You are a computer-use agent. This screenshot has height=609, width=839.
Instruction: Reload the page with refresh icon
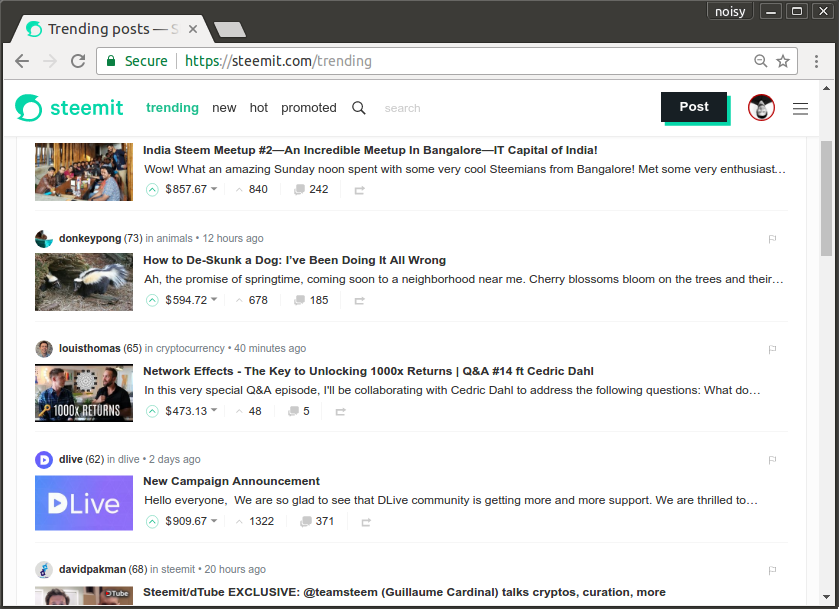78,61
